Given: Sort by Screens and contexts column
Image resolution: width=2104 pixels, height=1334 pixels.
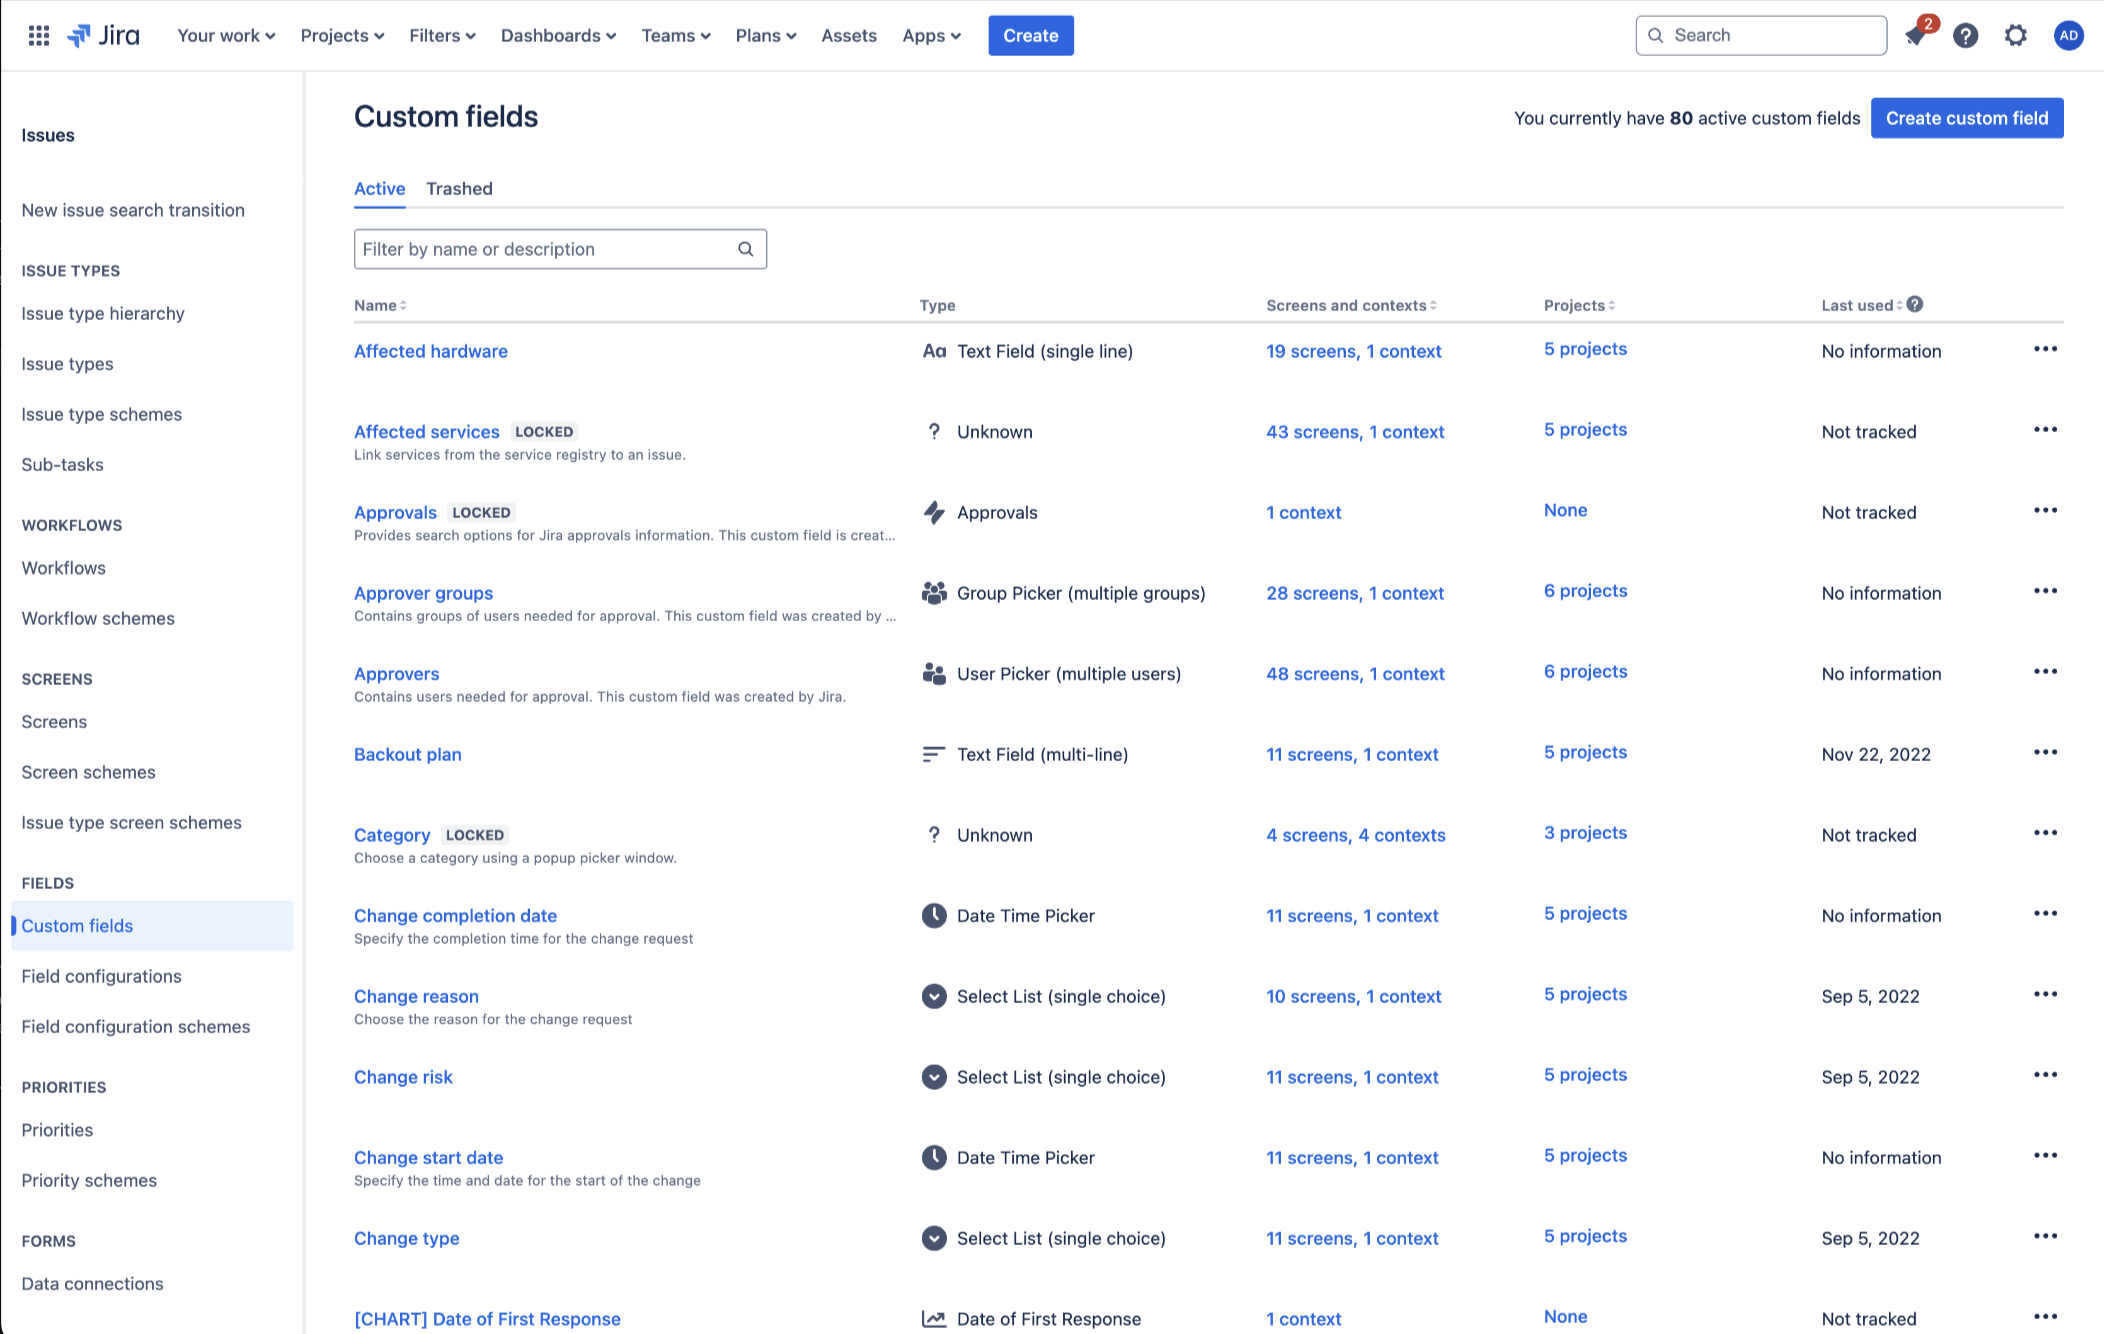Looking at the screenshot, I should (1351, 305).
